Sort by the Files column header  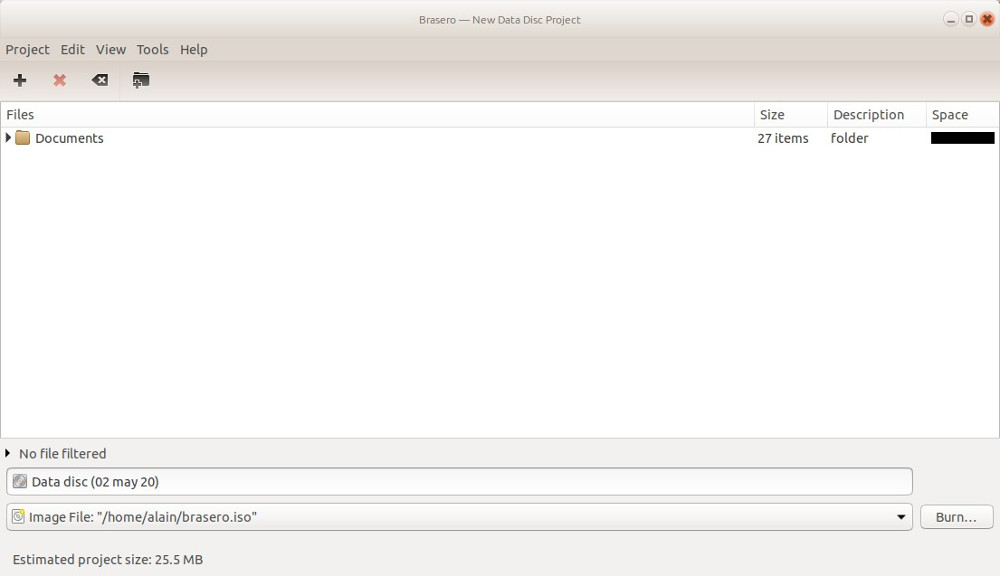(378, 115)
